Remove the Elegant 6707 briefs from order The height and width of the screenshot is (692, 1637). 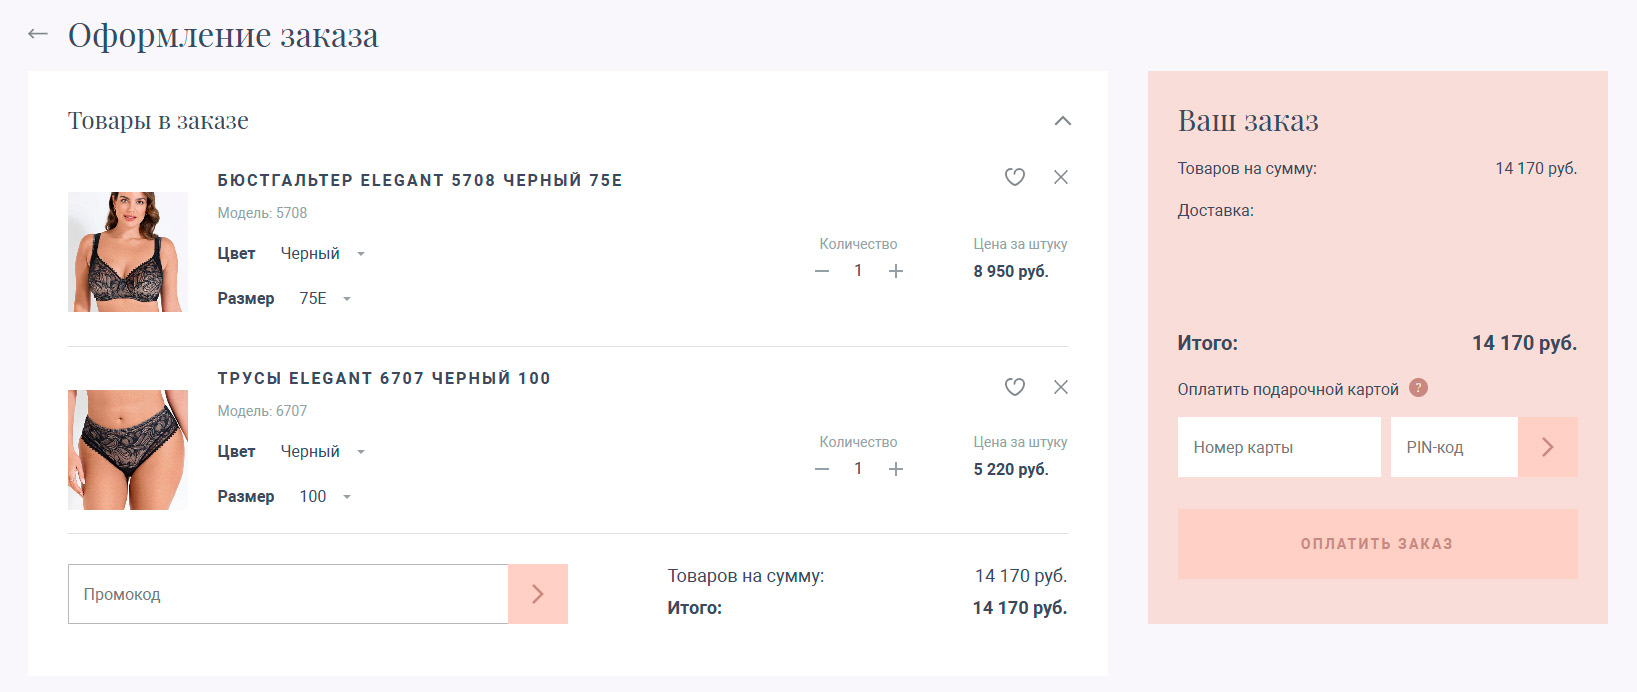click(1061, 387)
